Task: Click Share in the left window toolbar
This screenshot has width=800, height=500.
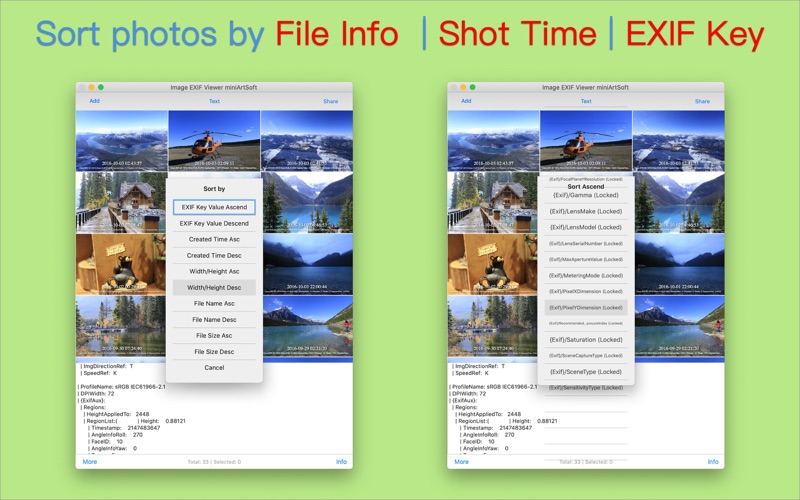Action: click(x=331, y=101)
